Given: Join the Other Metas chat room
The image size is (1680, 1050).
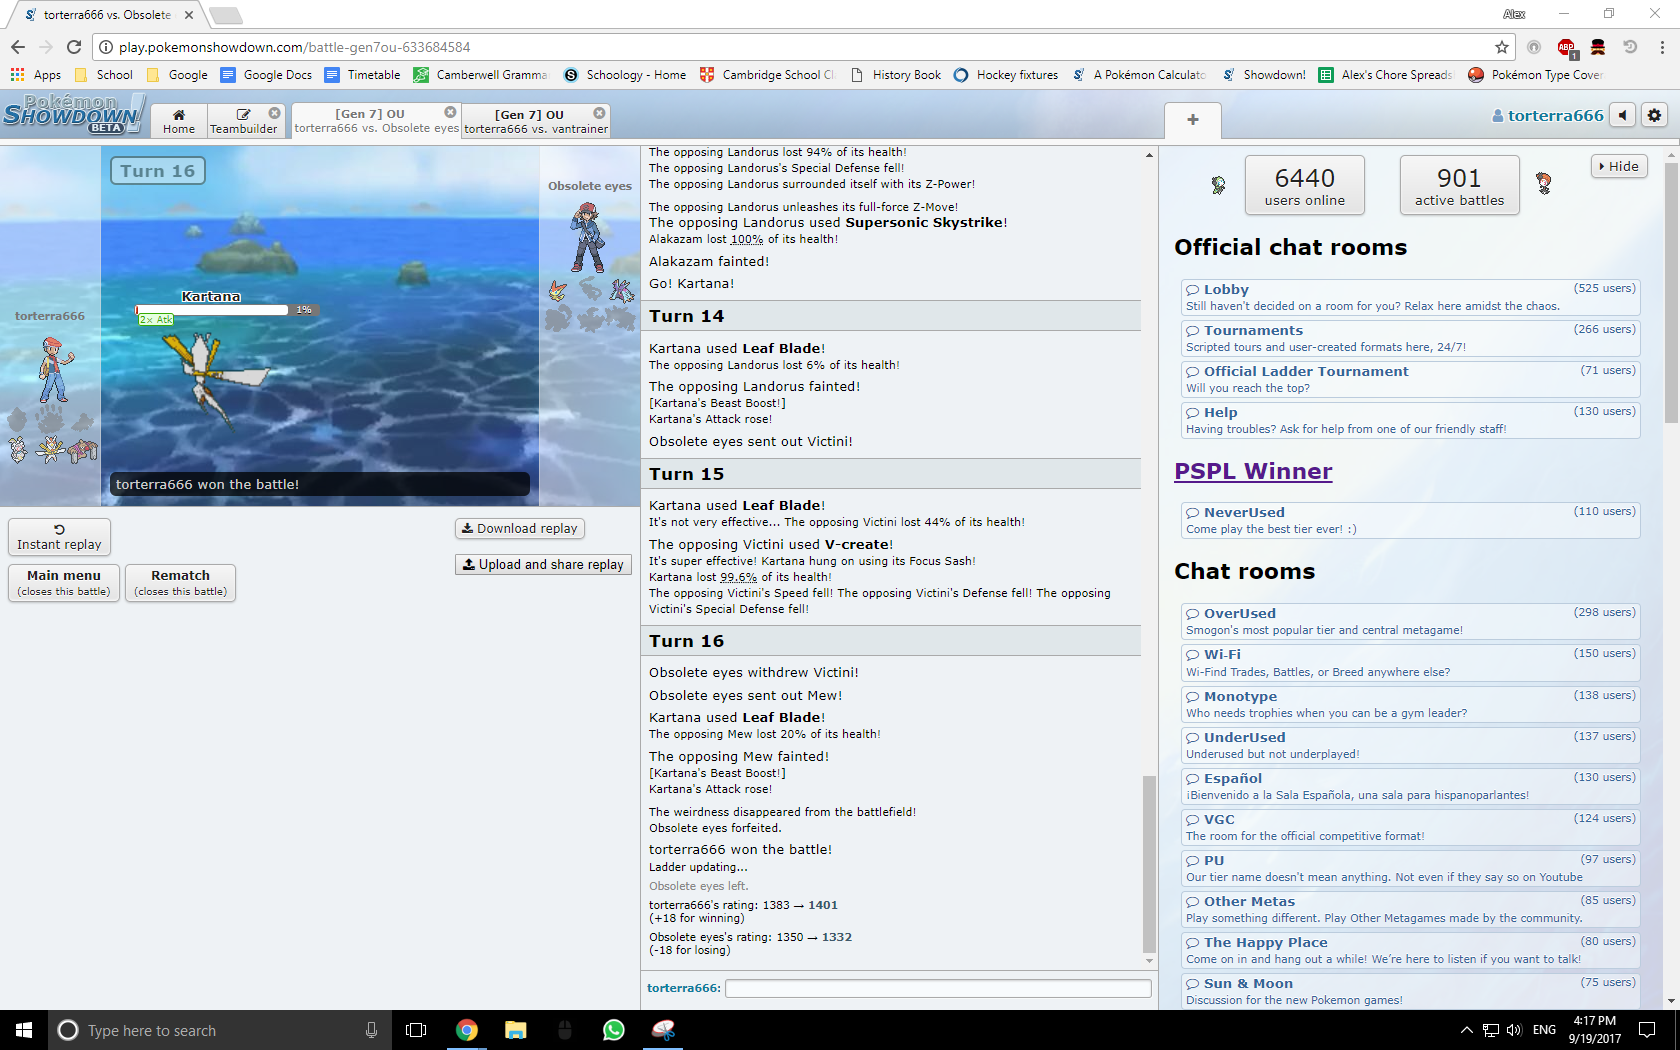Looking at the screenshot, I should [1410, 909].
